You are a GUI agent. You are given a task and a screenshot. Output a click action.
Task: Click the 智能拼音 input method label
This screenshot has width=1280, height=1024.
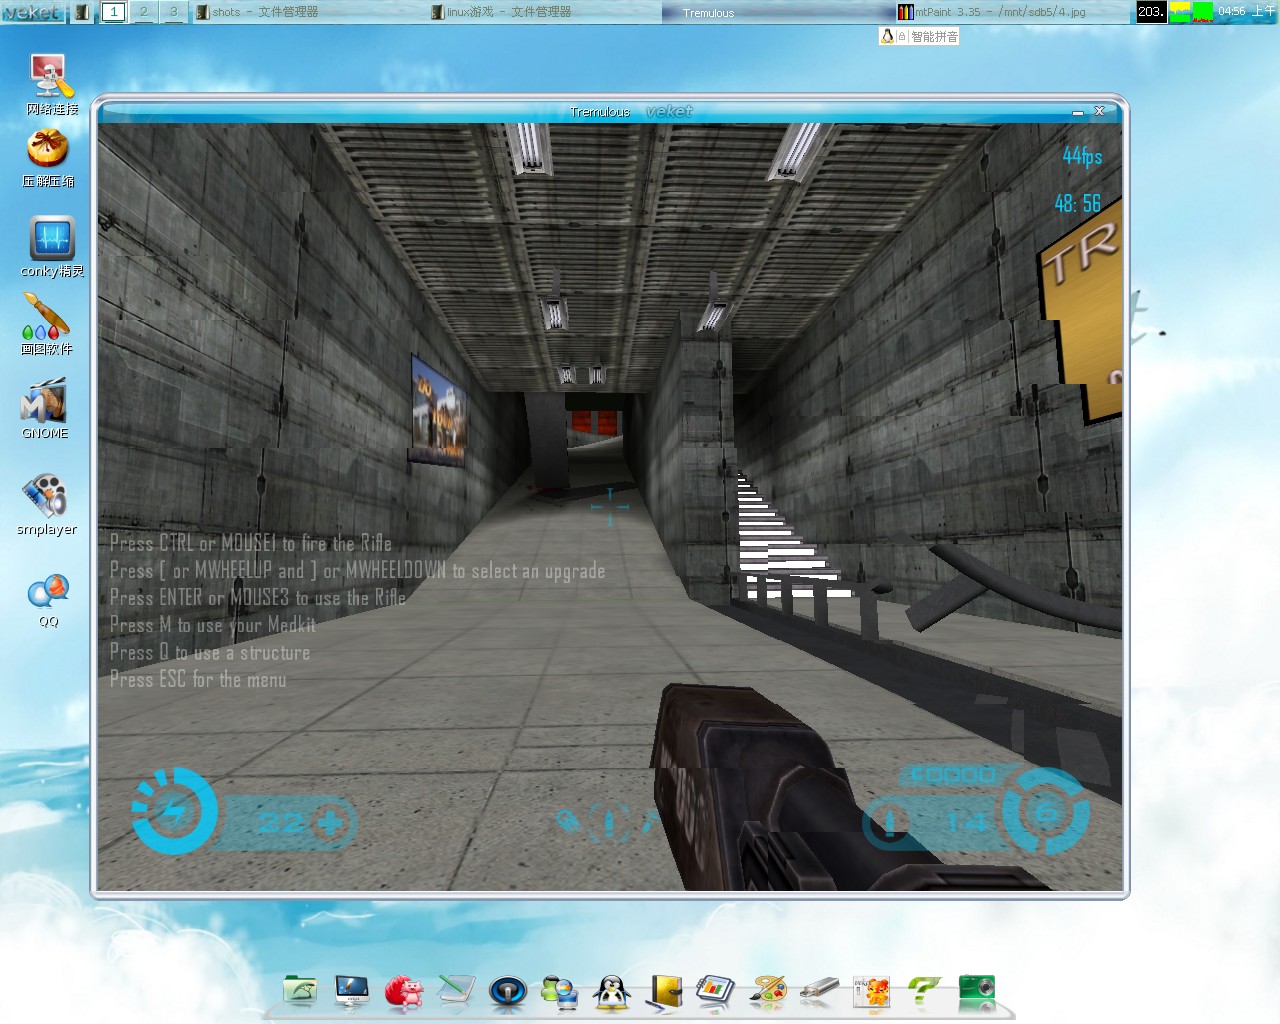pos(934,36)
